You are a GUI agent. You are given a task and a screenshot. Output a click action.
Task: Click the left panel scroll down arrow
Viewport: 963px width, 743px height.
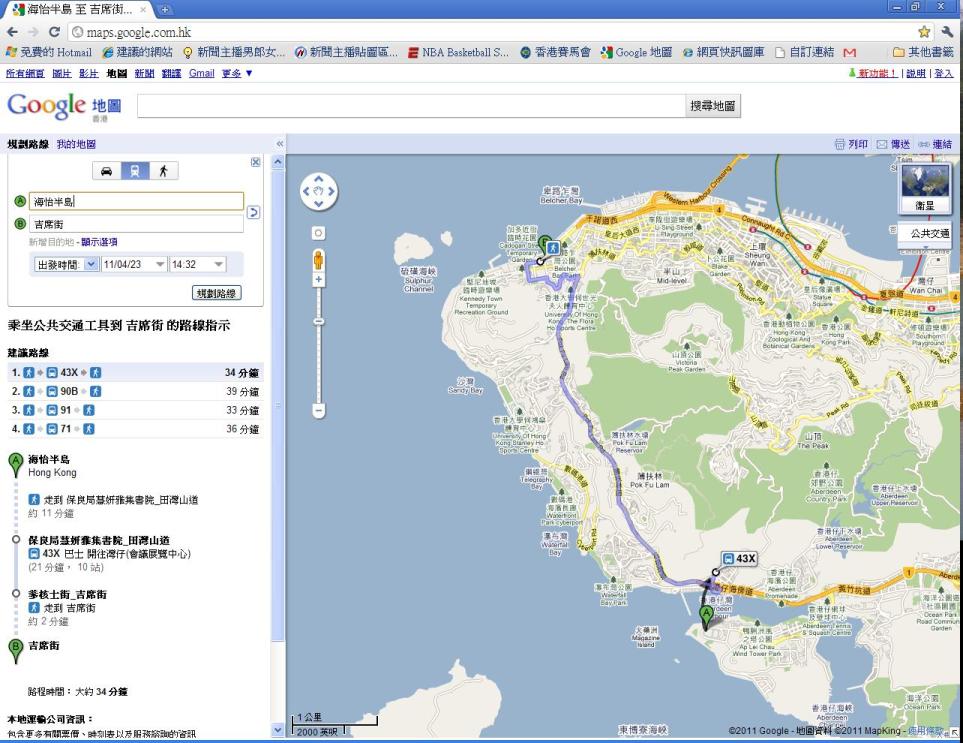coord(278,730)
